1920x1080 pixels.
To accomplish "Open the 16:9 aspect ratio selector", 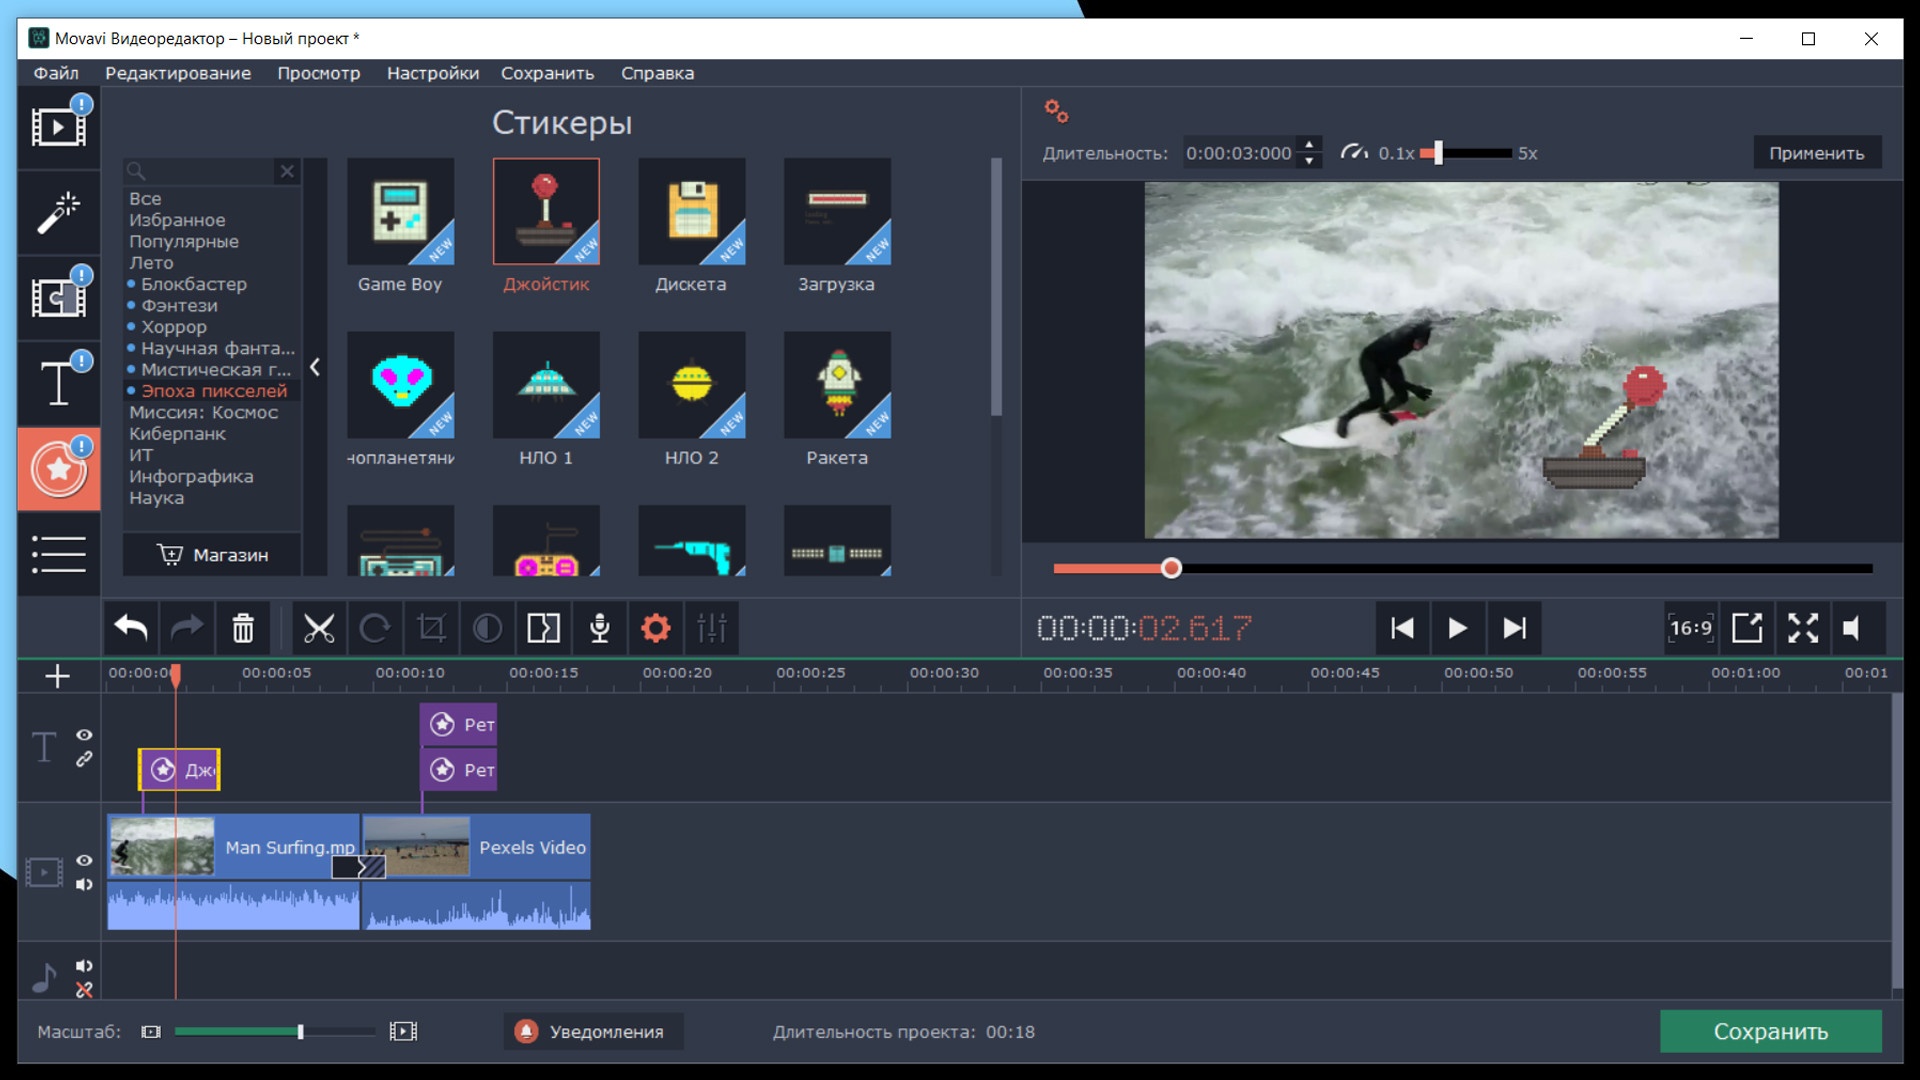I will tap(1692, 628).
